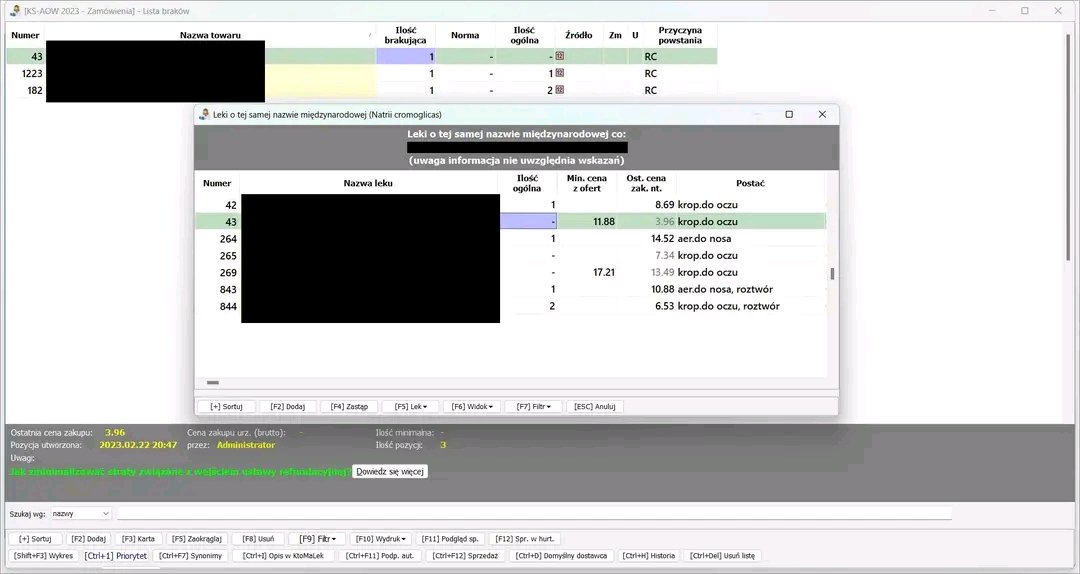1080x574 pixels.
Task: Open the [F7] Filtr dropdown in dialog
Action: 533,407
